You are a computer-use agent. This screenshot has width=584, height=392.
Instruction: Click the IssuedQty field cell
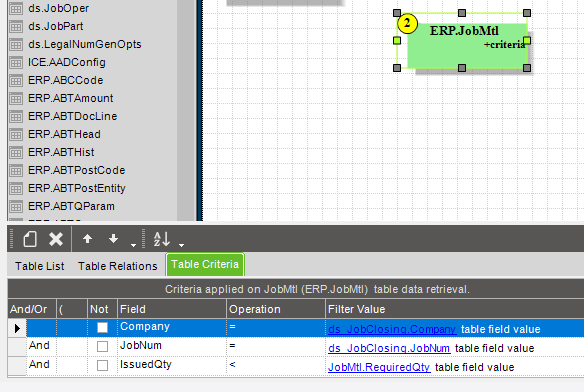coord(172,365)
